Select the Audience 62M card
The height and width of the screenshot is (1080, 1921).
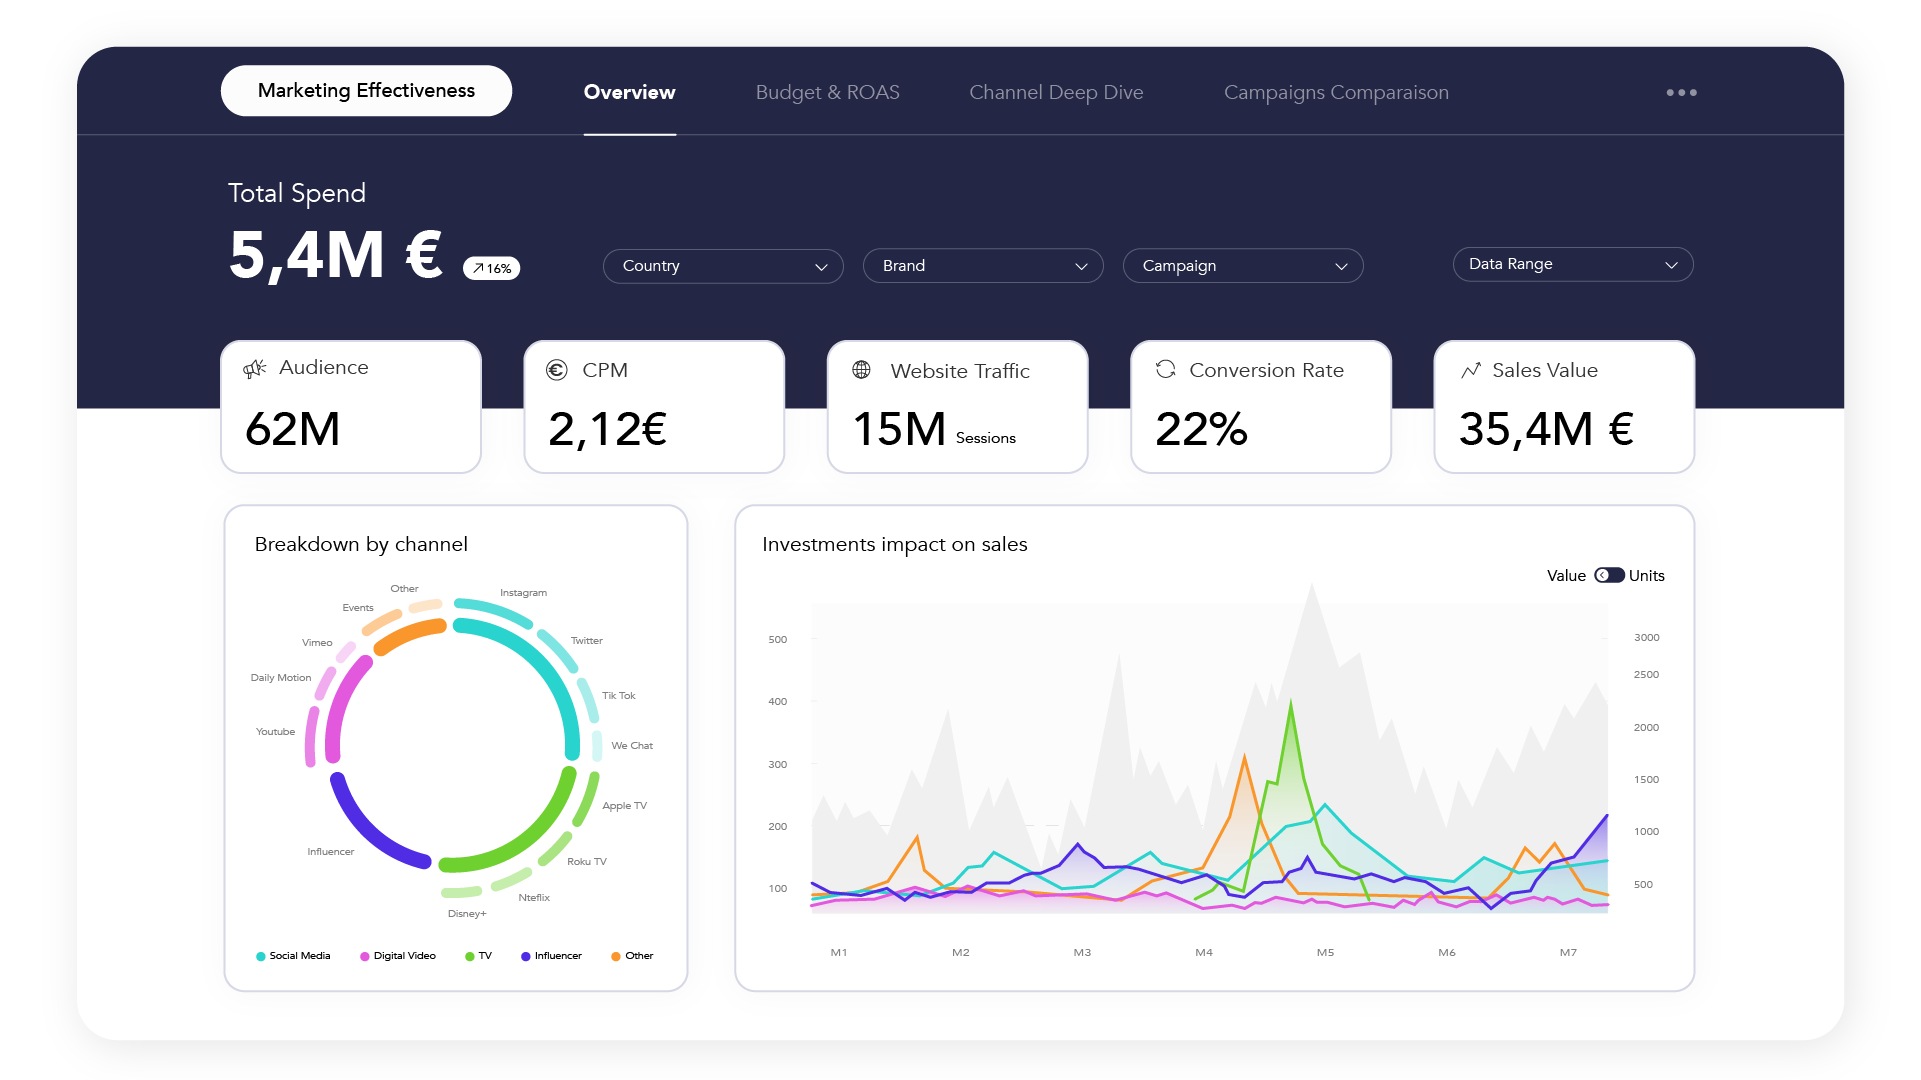click(x=351, y=406)
